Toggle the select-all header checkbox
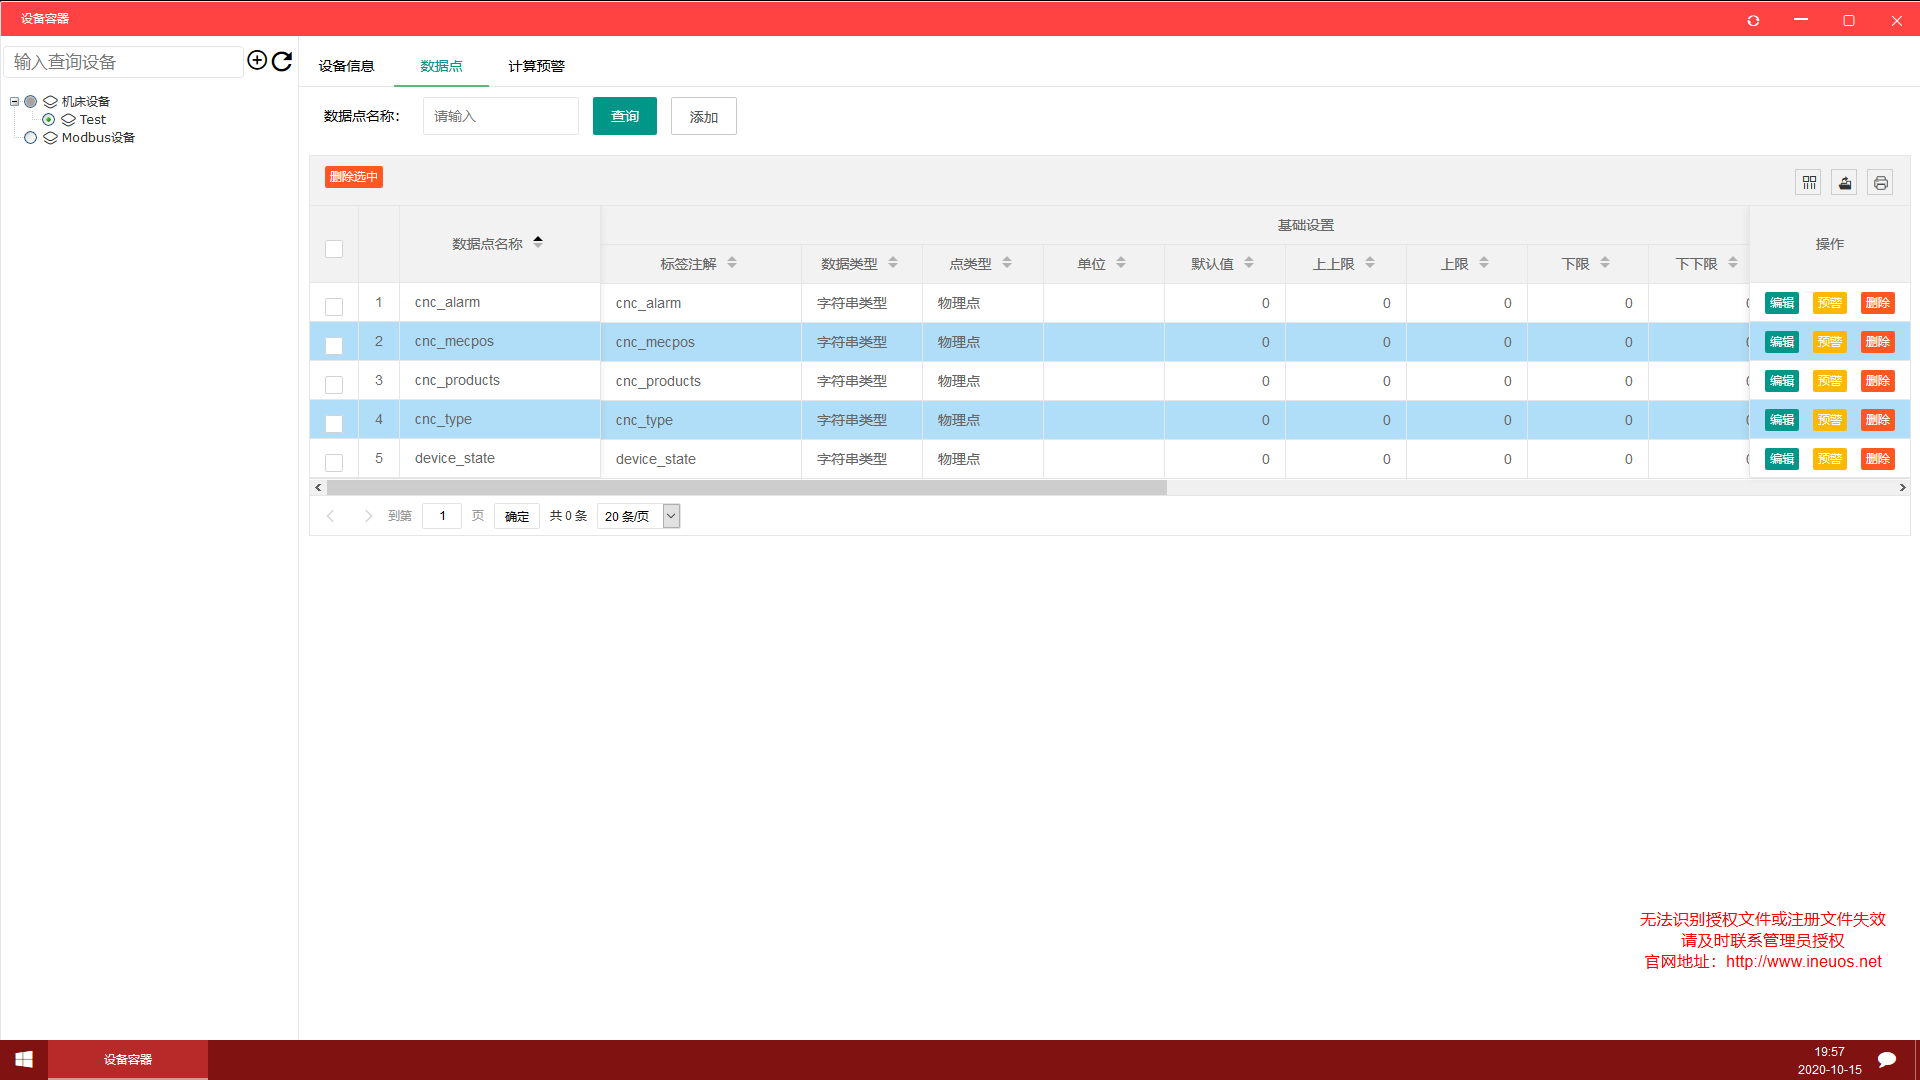 coord(334,248)
